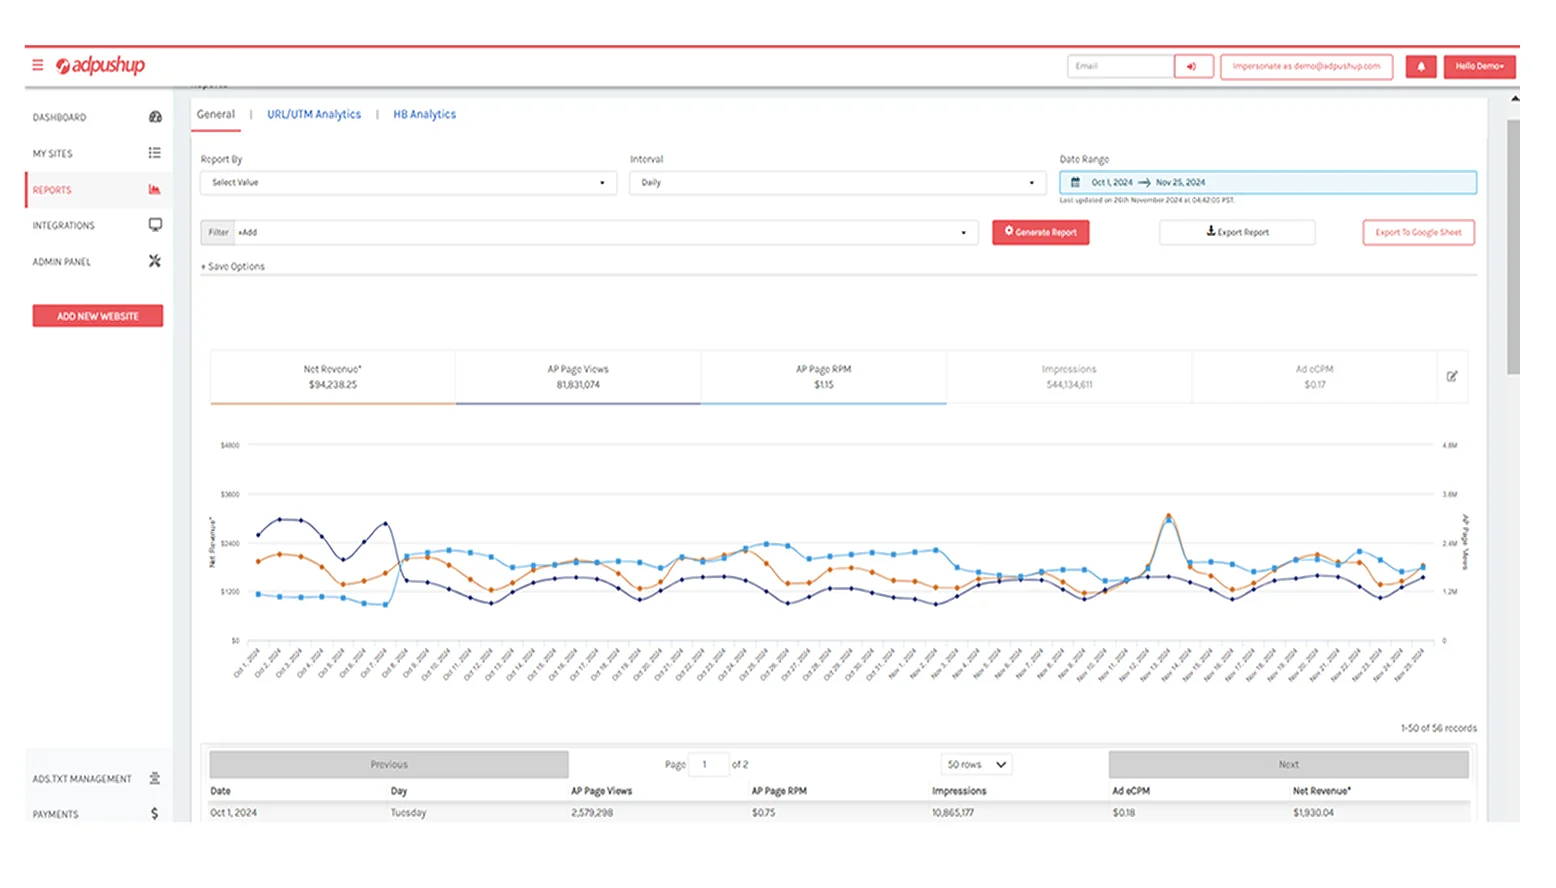Screen dimensions: 1556x888
Task: Open the Report By dropdown
Action: (x=408, y=183)
